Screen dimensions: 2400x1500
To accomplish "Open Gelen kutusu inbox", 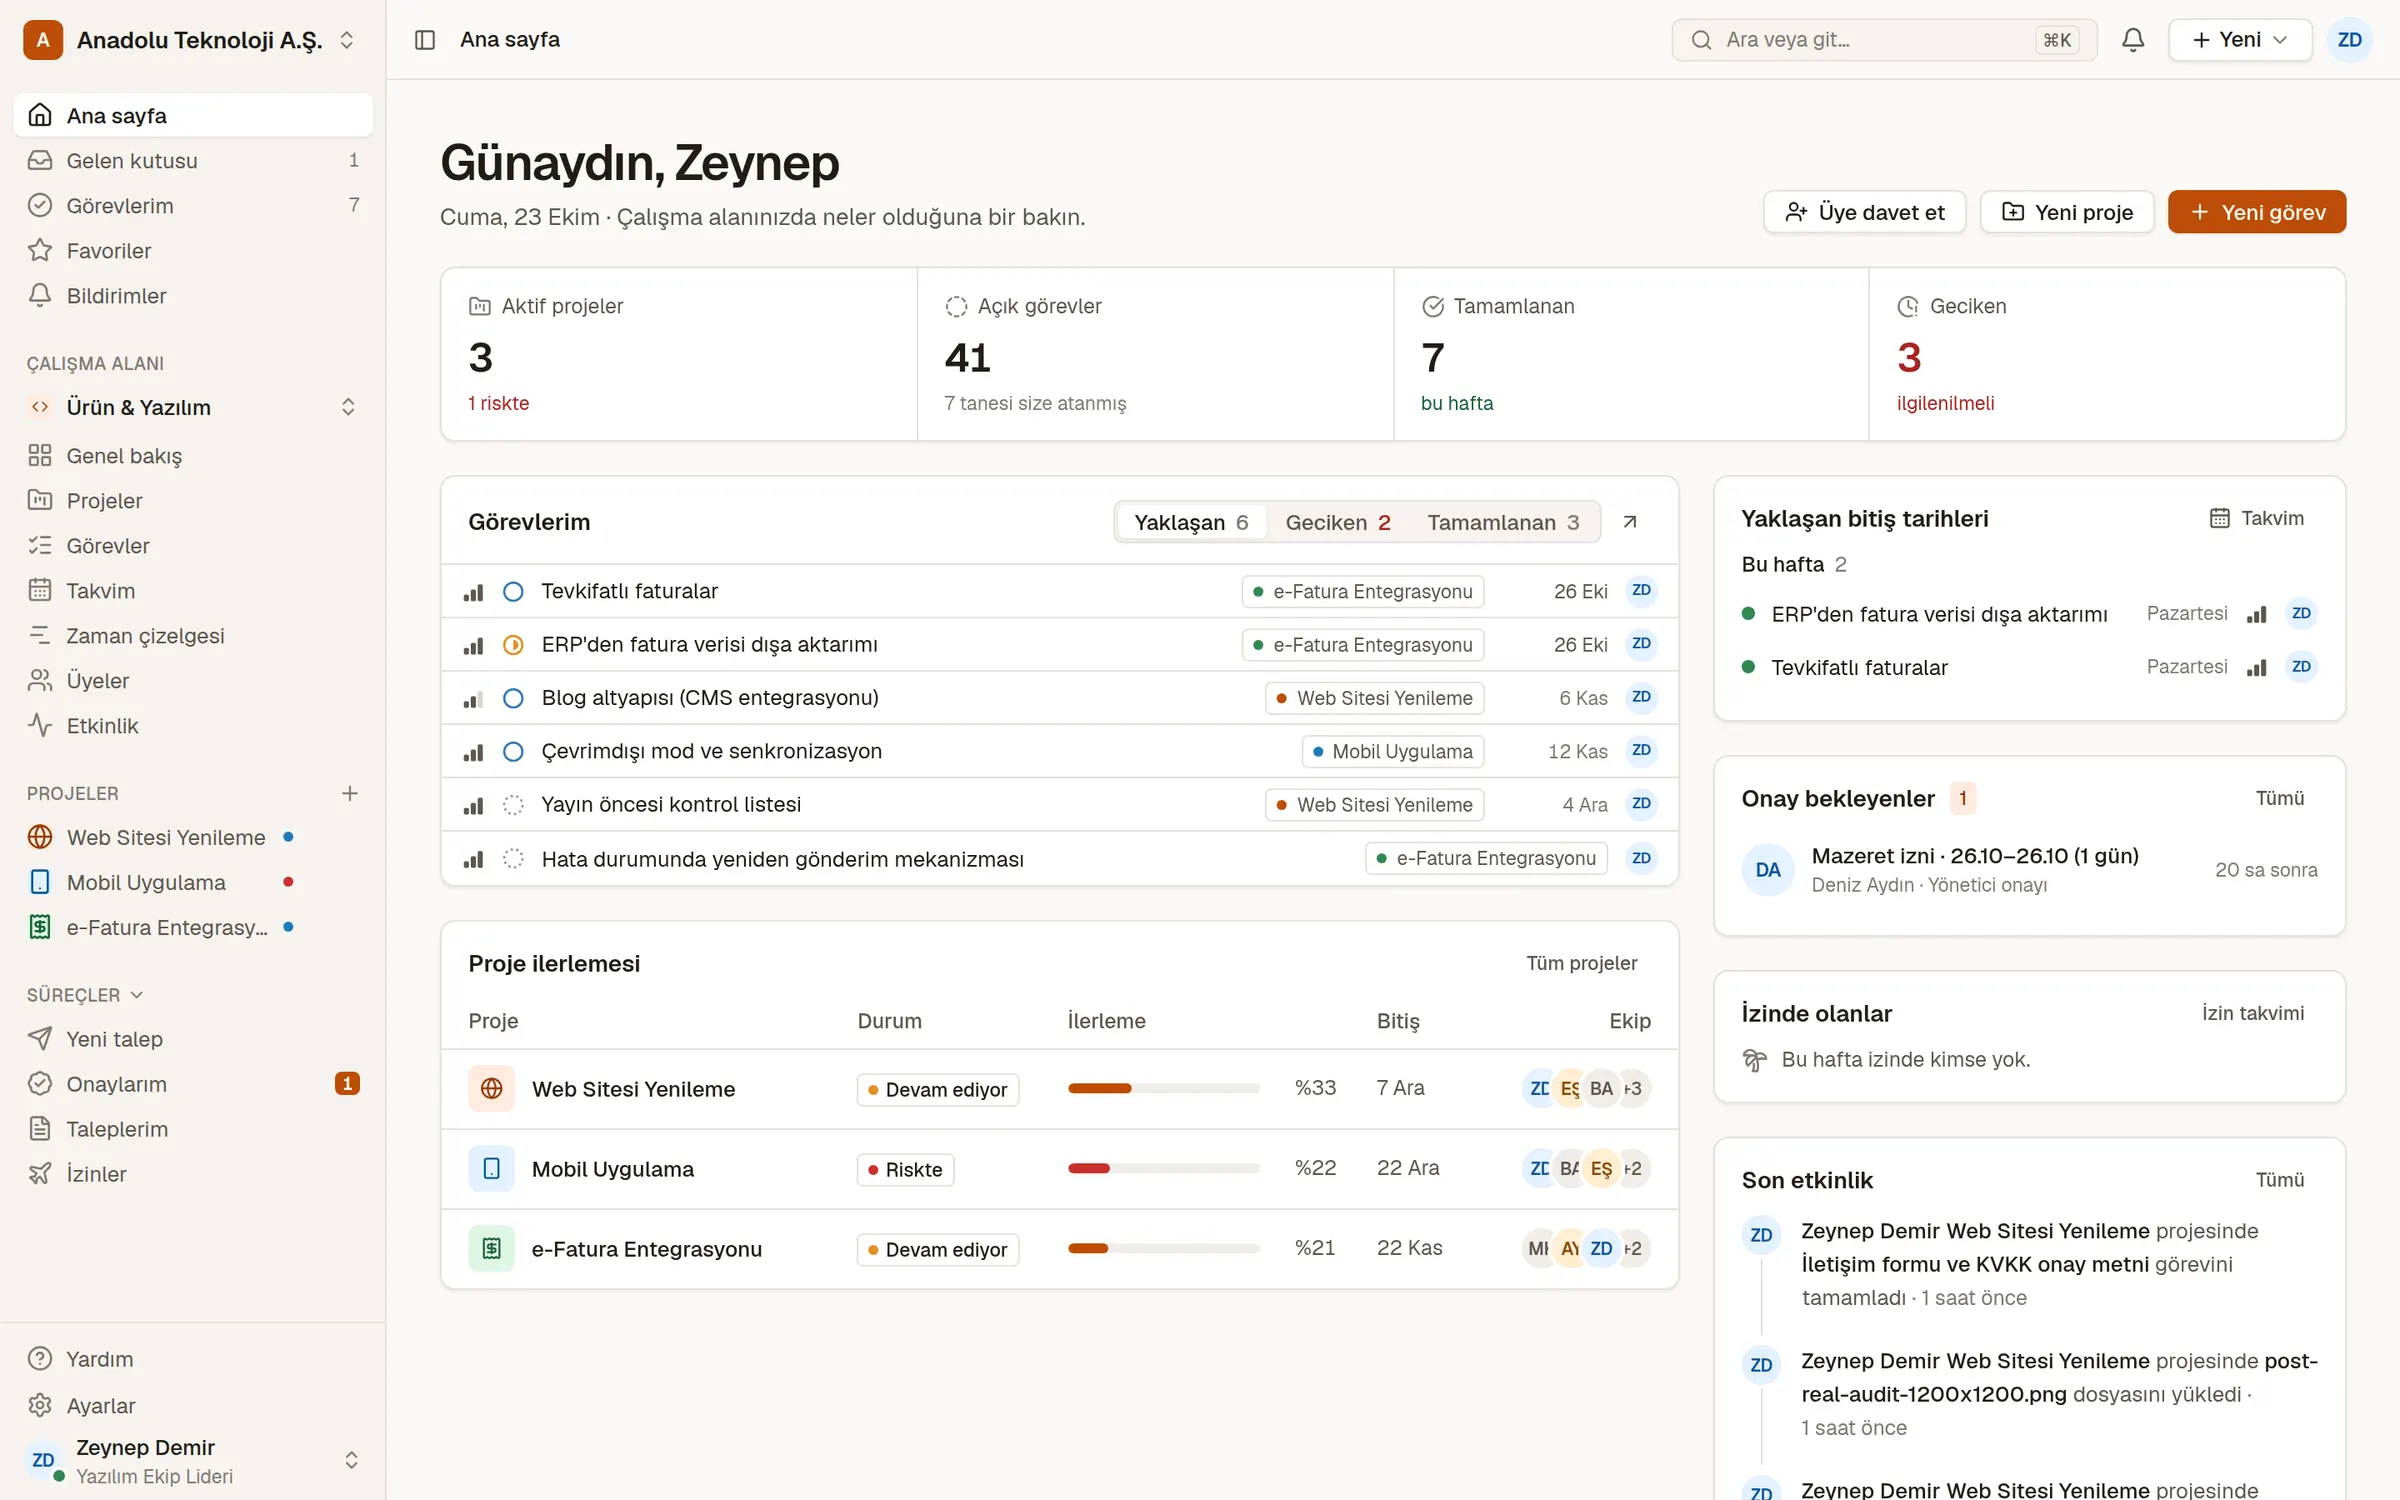I will (x=193, y=160).
